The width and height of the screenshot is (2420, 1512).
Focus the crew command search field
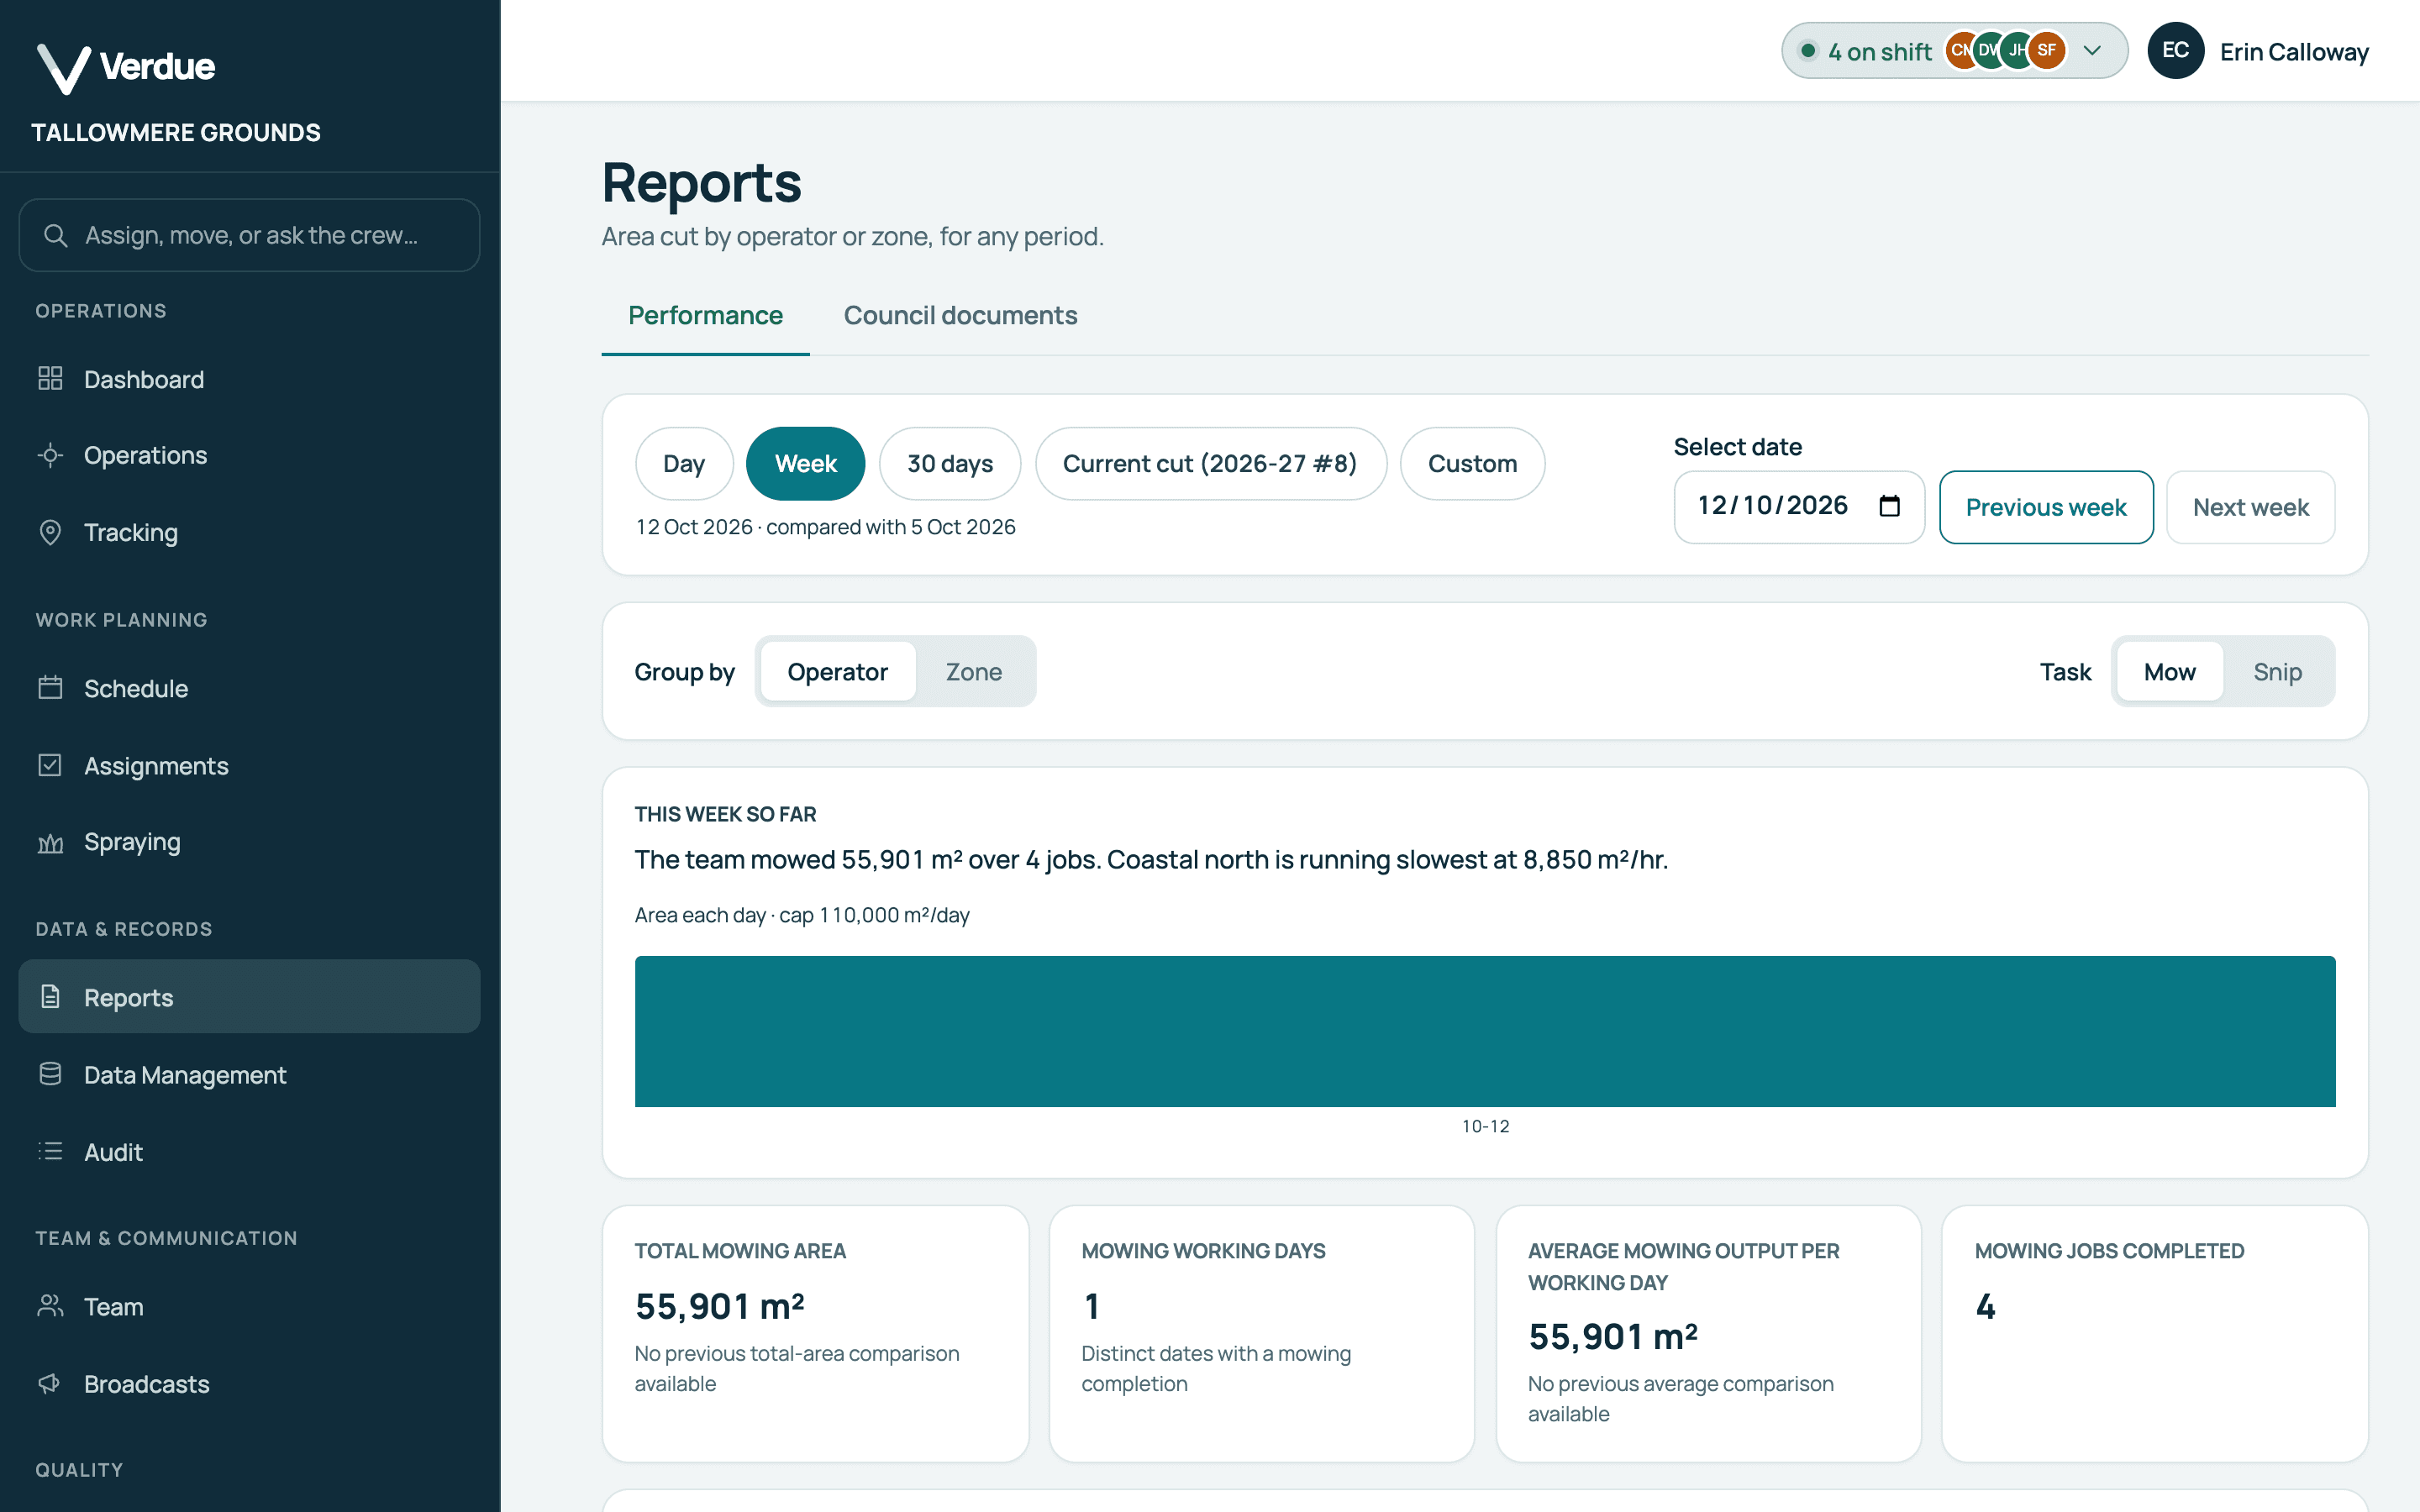tap(249, 235)
